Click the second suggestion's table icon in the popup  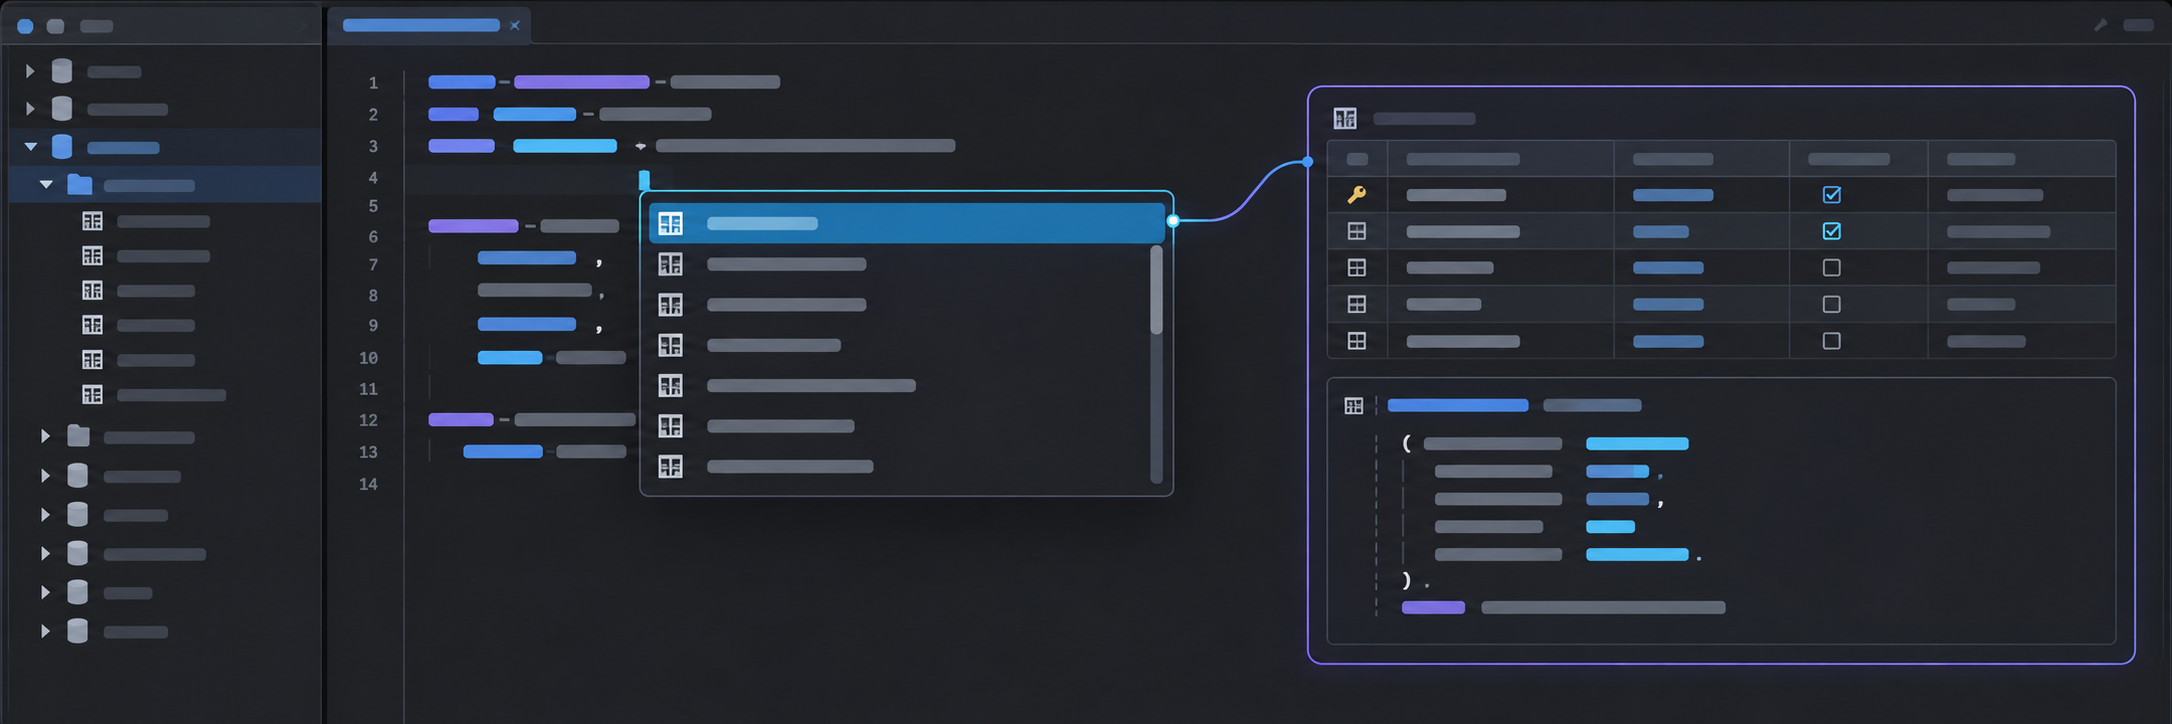[670, 264]
